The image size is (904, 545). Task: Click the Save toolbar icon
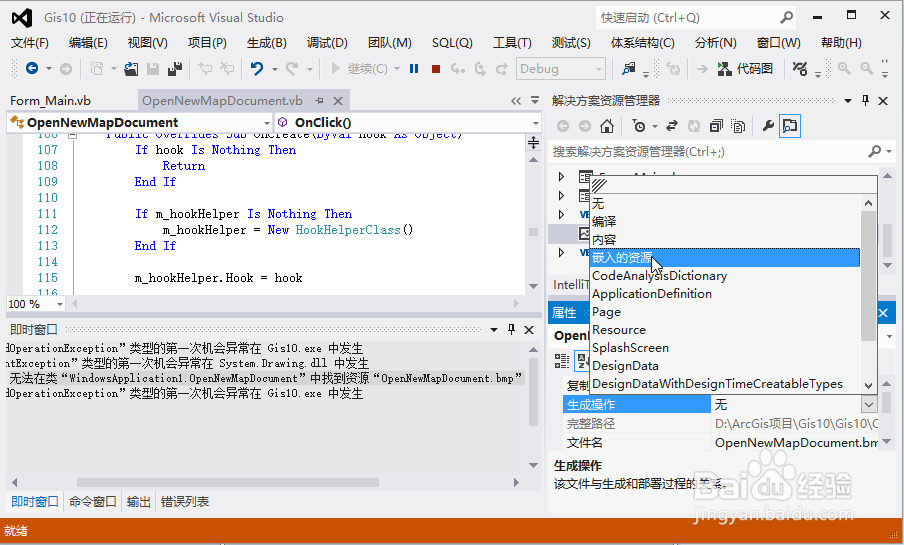click(x=153, y=69)
